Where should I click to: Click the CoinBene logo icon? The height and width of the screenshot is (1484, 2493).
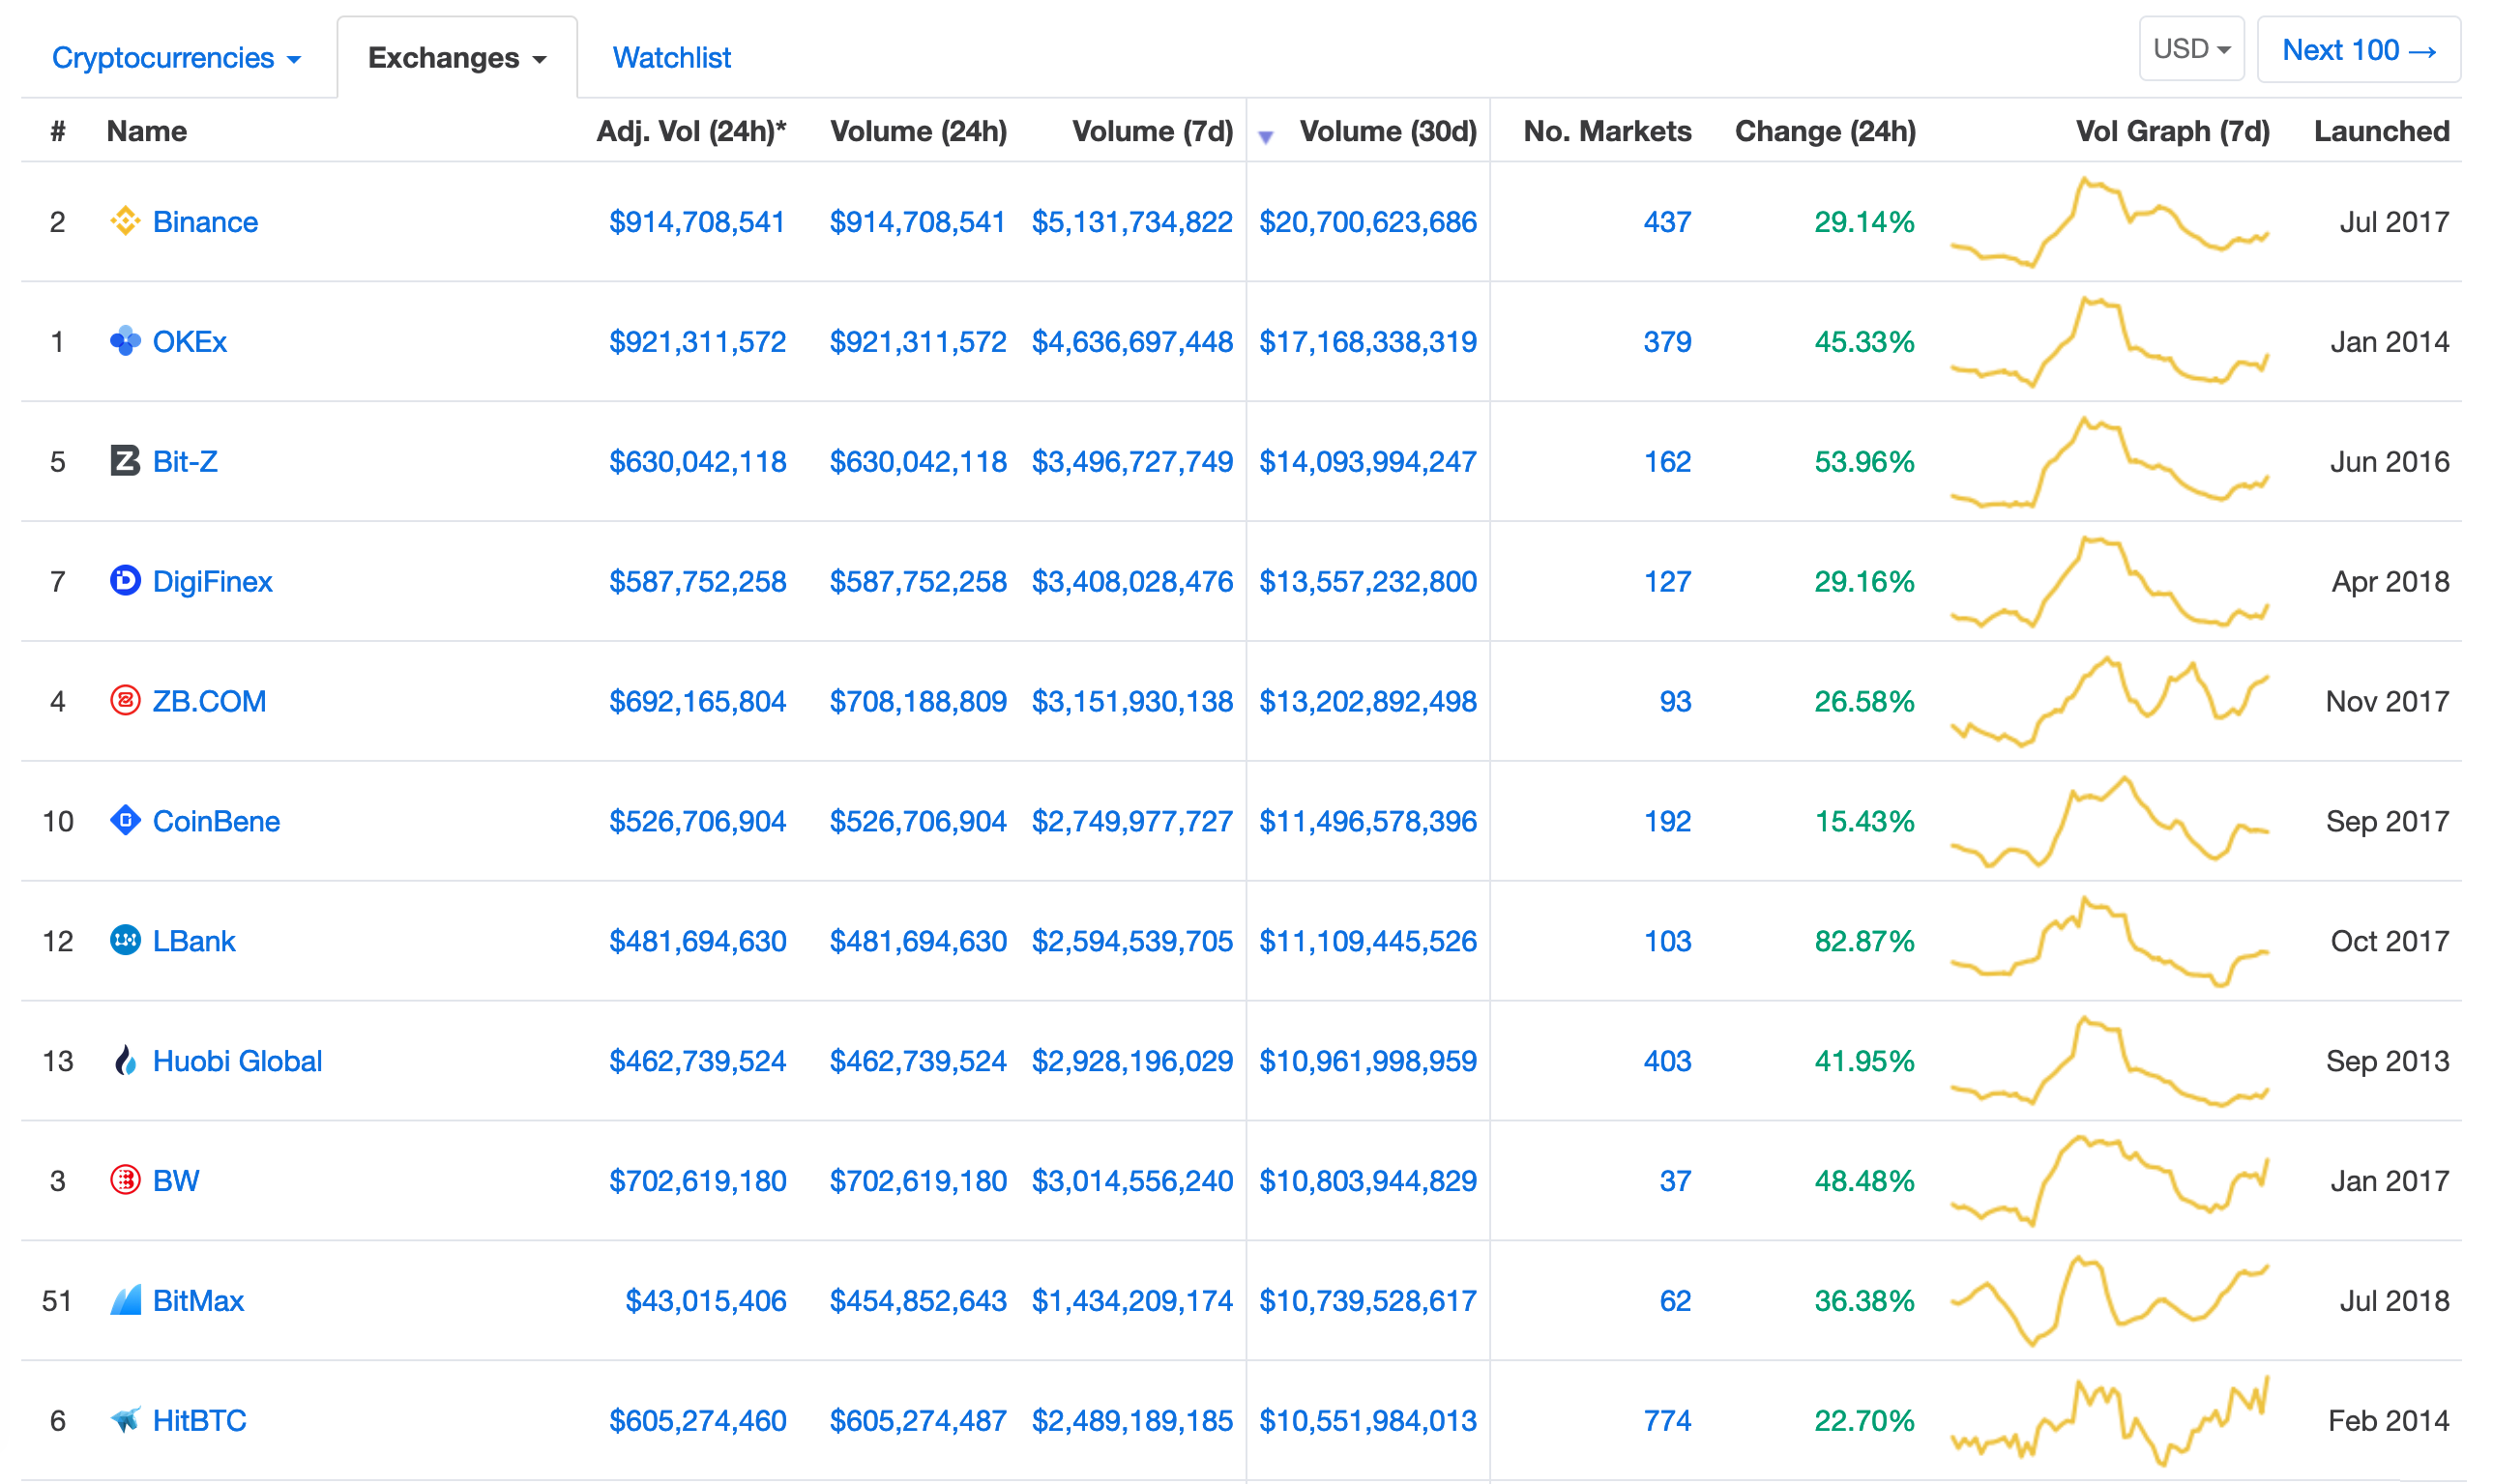125,821
